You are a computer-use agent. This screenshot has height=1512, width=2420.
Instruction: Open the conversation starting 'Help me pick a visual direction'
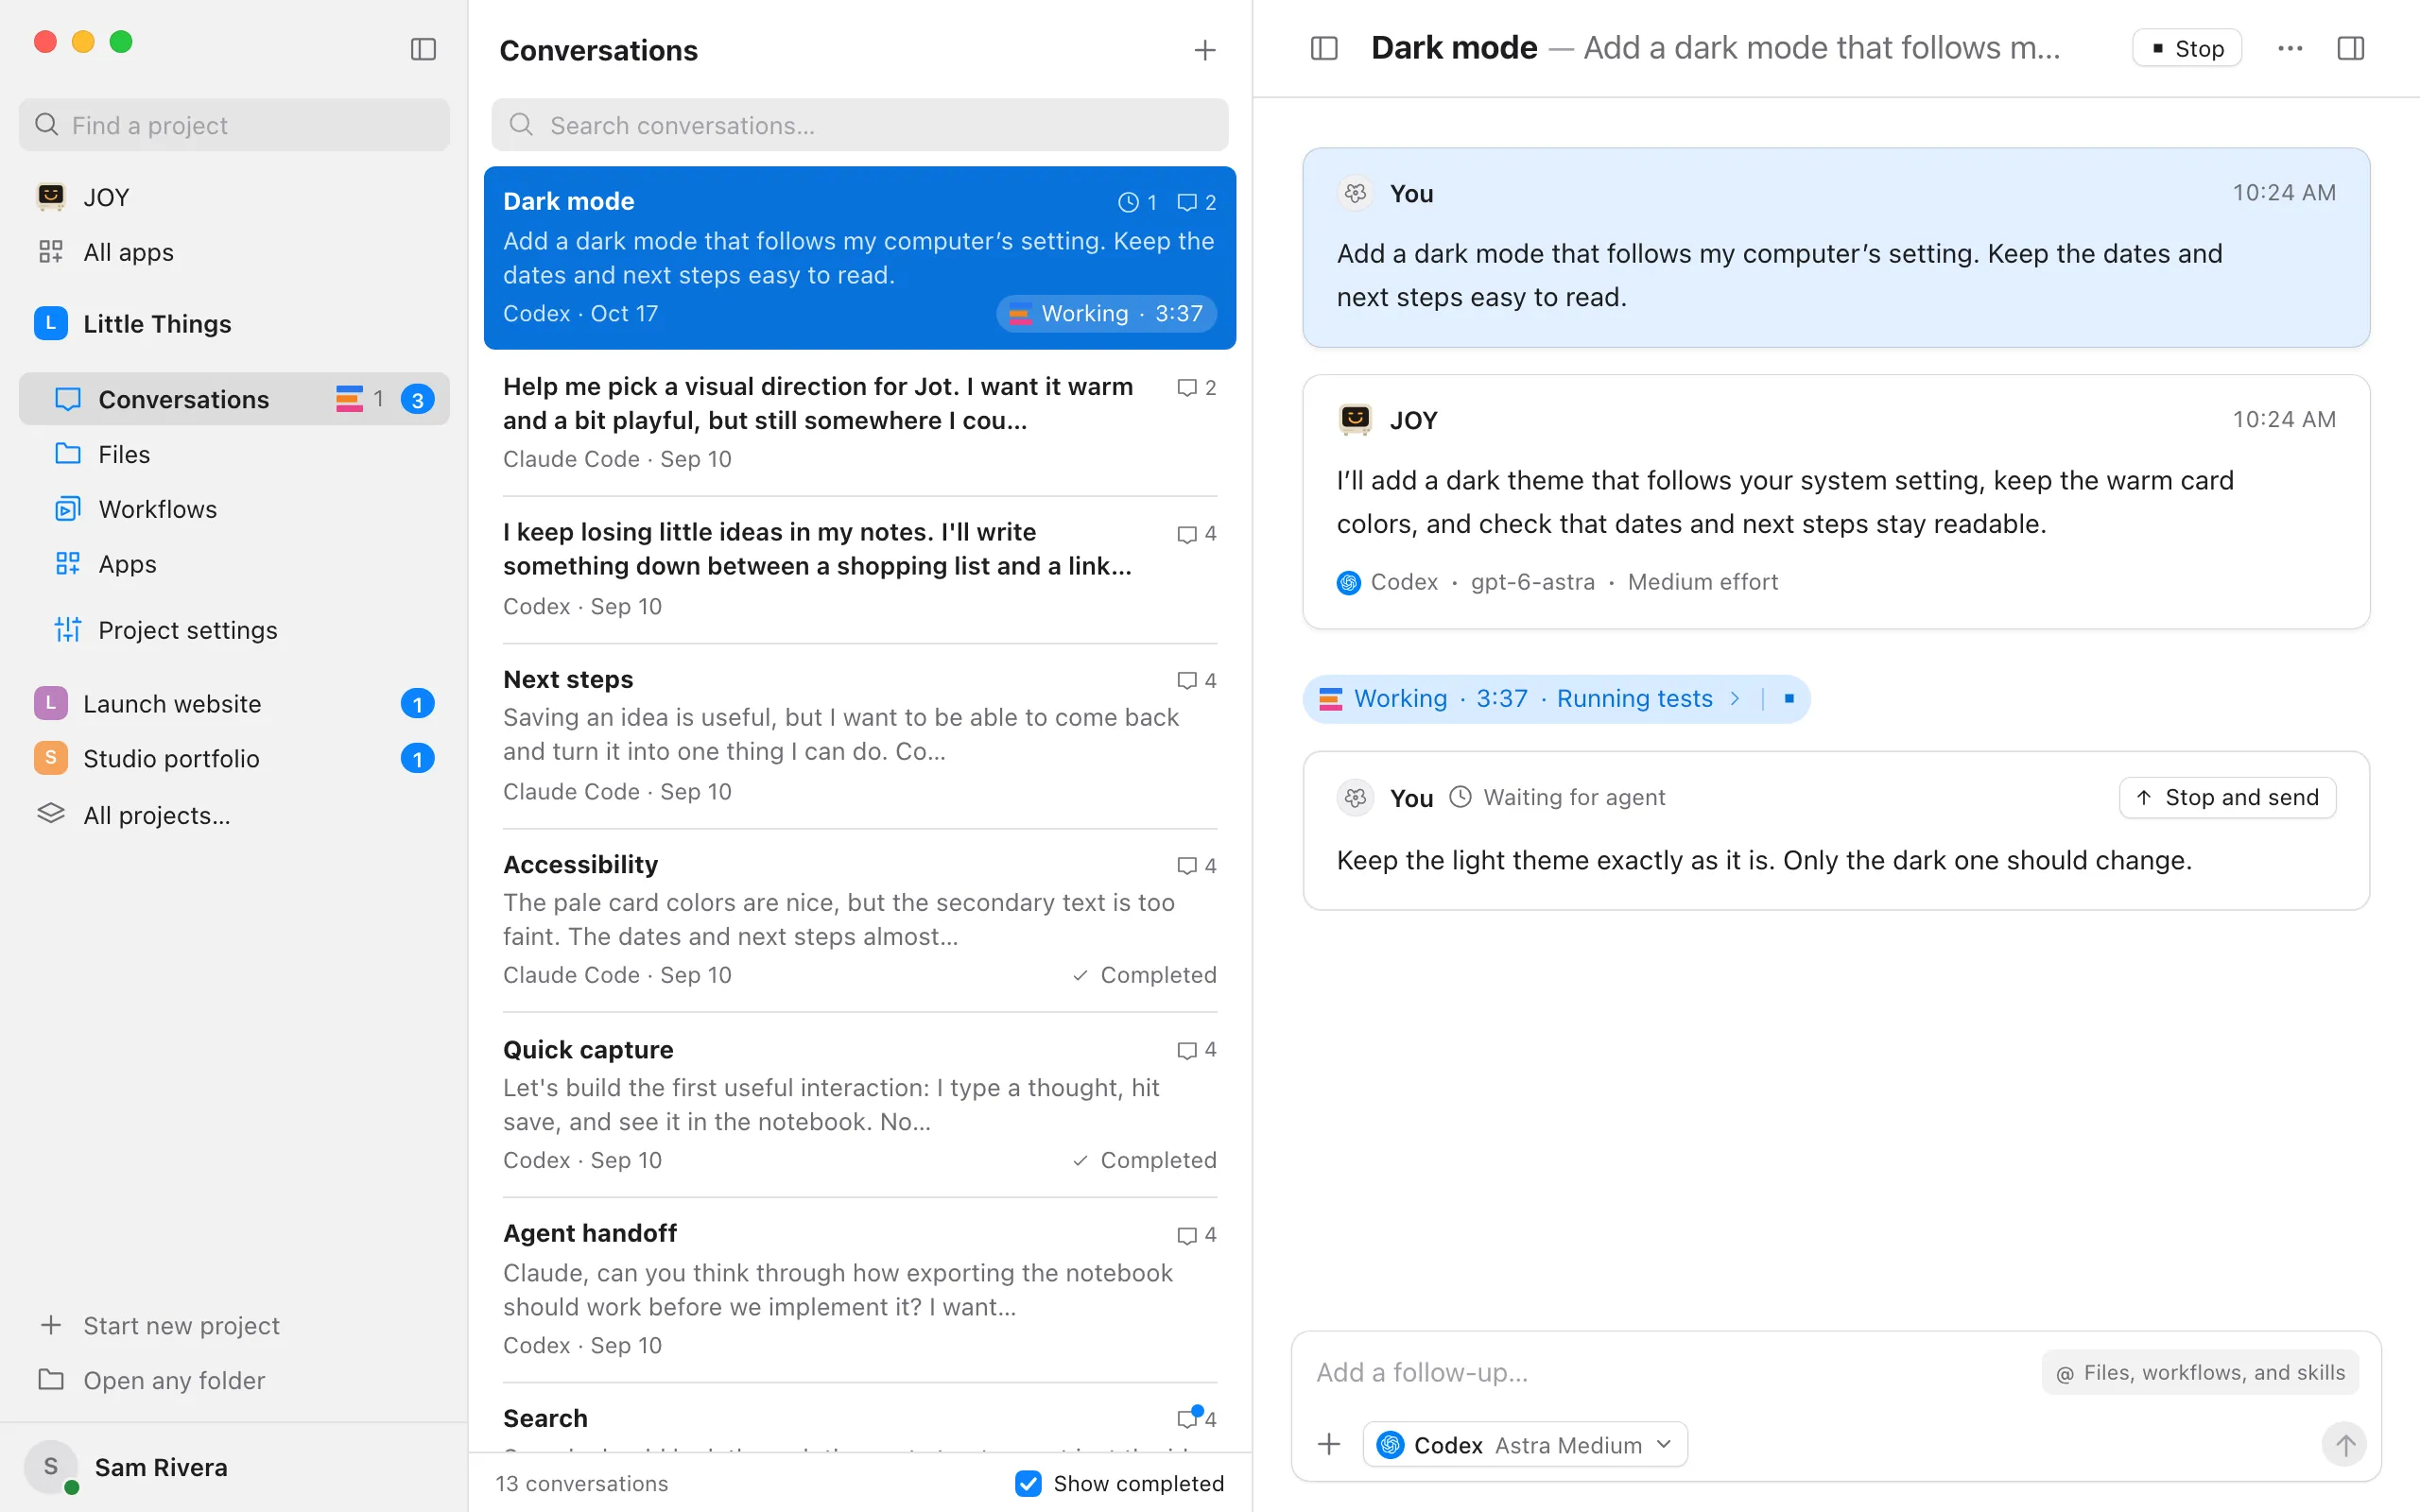[x=859, y=422]
